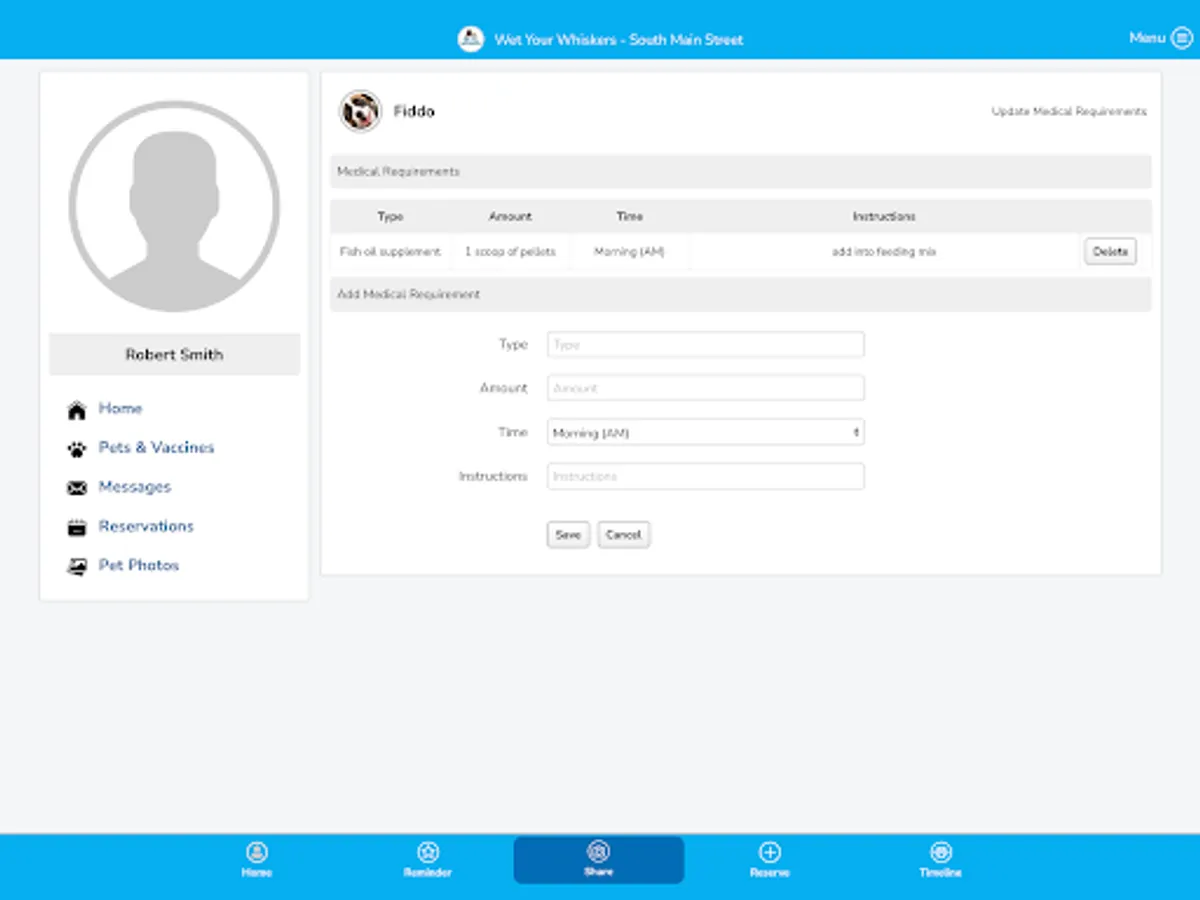The width and height of the screenshot is (1200, 900).
Task: Click the Cancel button
Action: tap(623, 535)
